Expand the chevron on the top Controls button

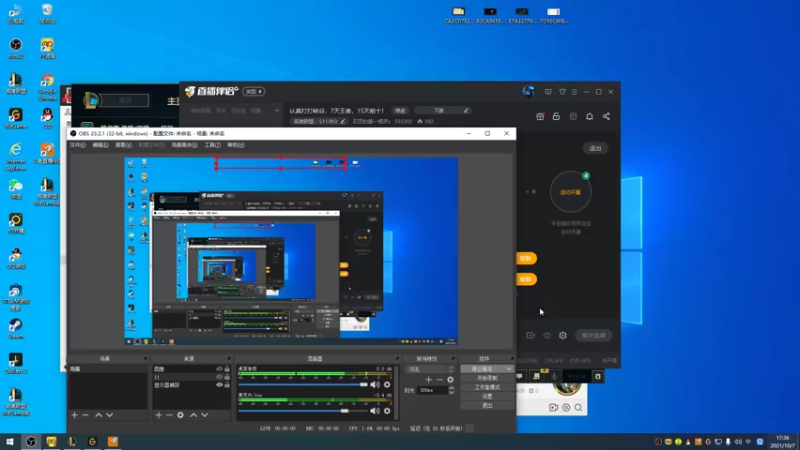coord(509,368)
